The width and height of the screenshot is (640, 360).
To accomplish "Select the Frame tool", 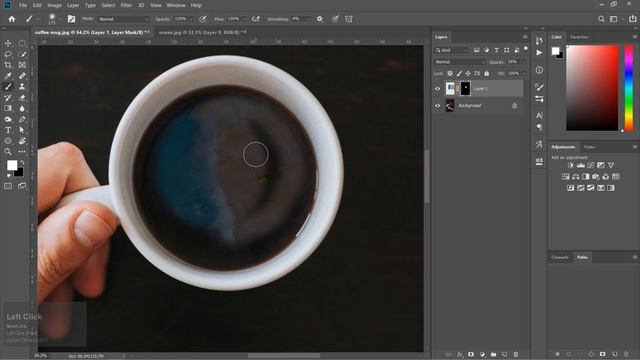I will pos(22,65).
